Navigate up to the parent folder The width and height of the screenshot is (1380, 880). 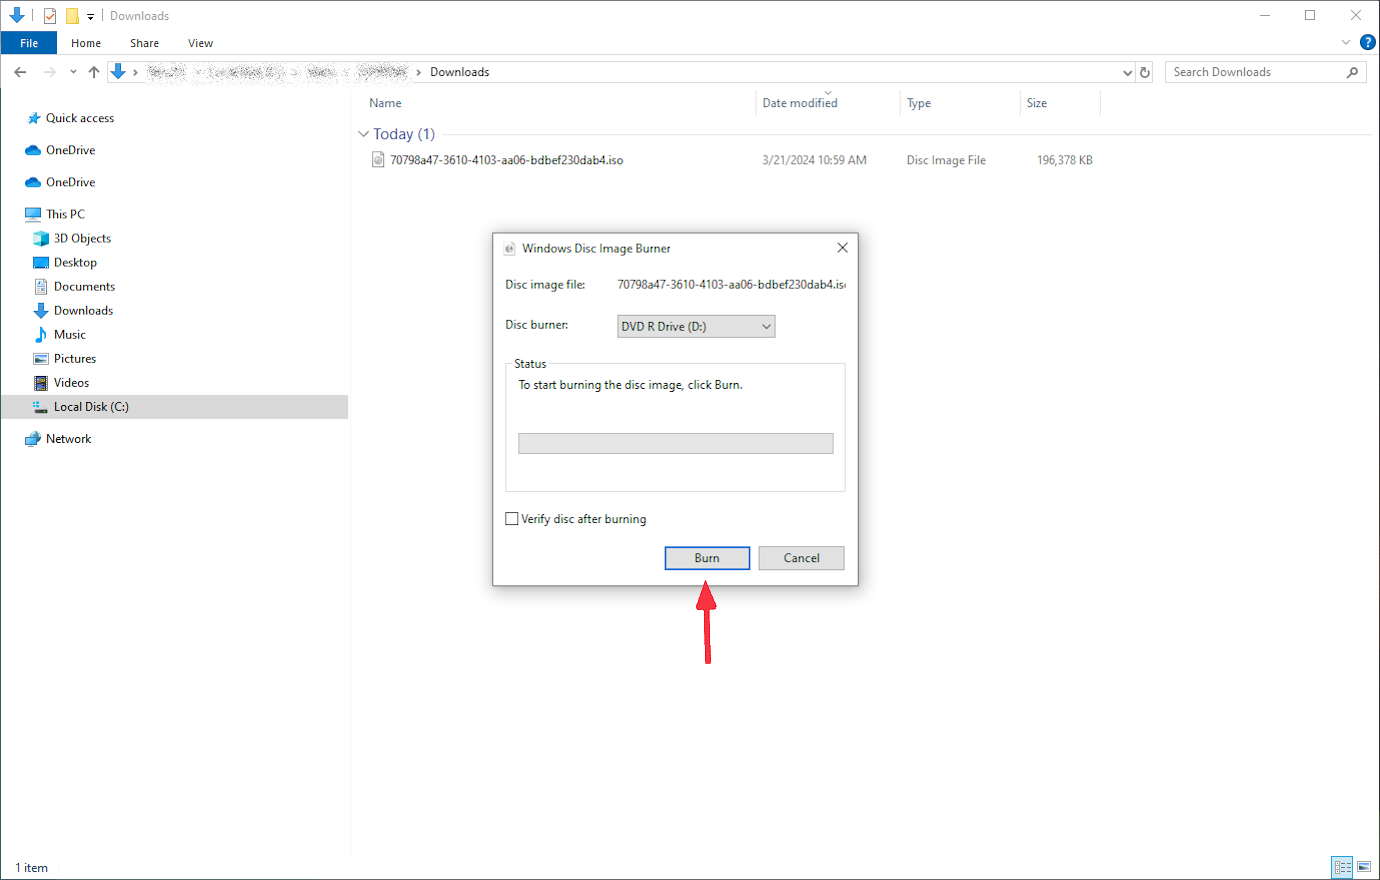[x=93, y=71]
